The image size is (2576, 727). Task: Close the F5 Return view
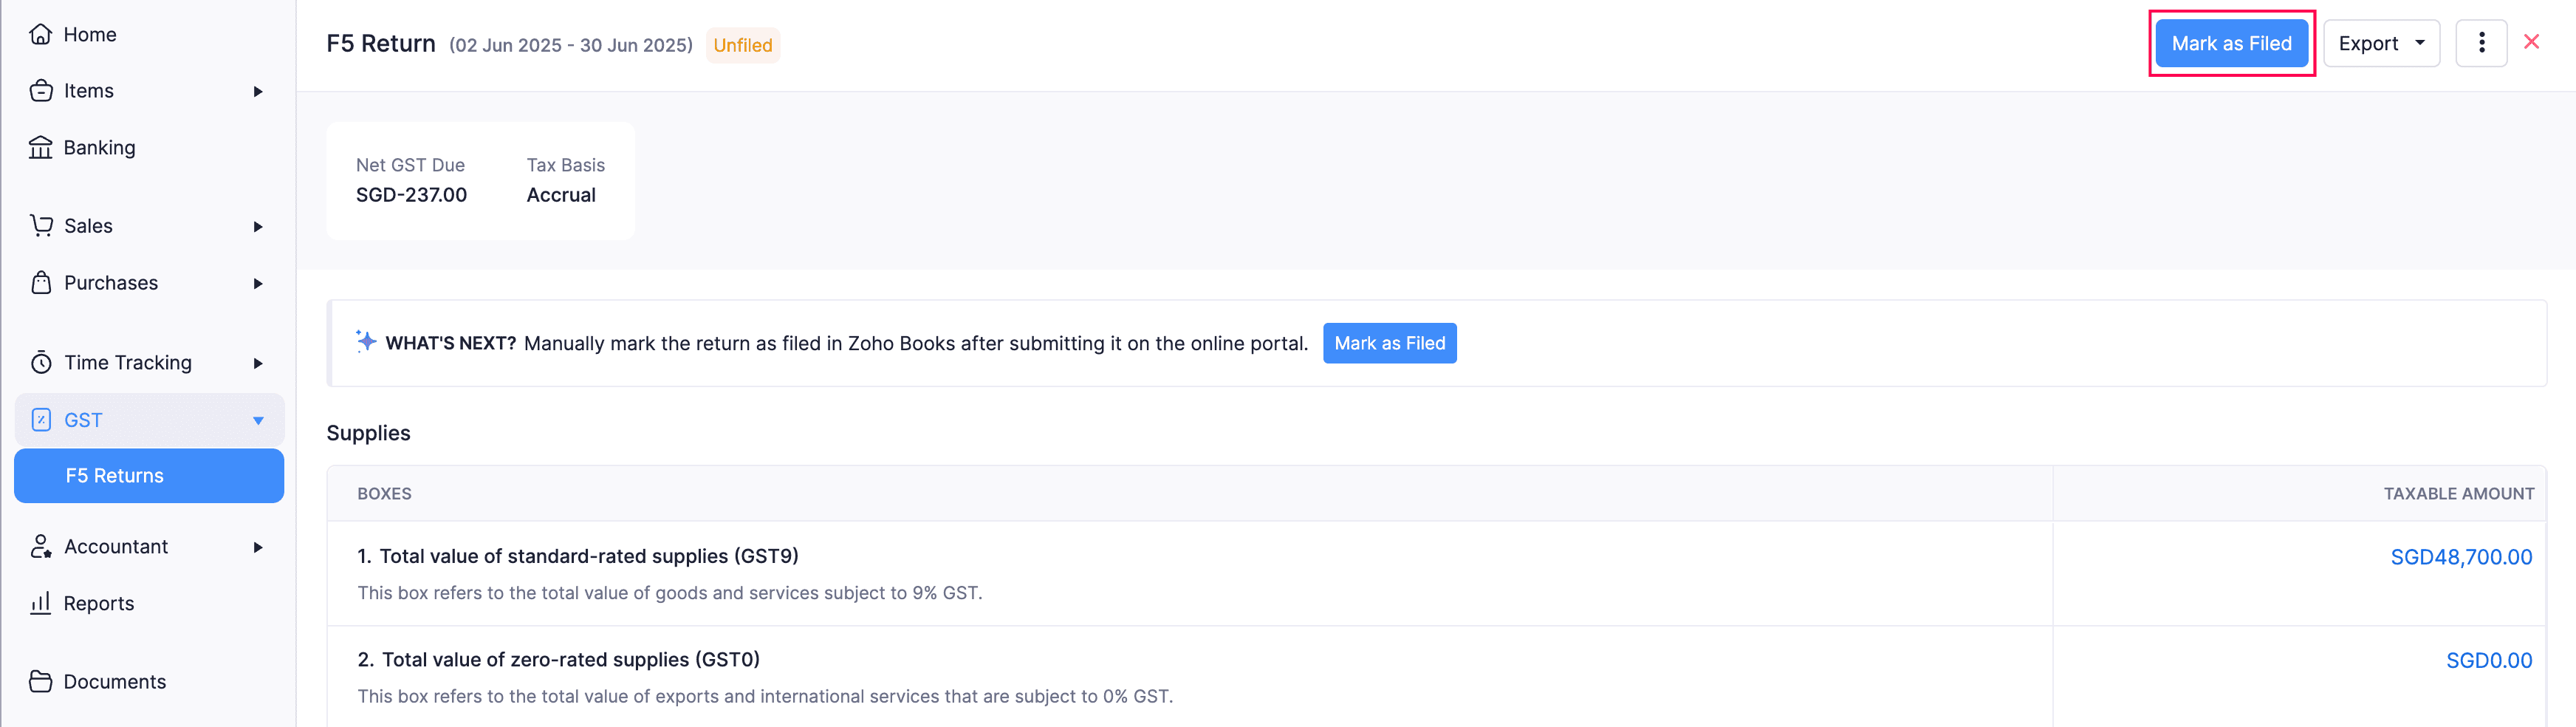[2531, 42]
